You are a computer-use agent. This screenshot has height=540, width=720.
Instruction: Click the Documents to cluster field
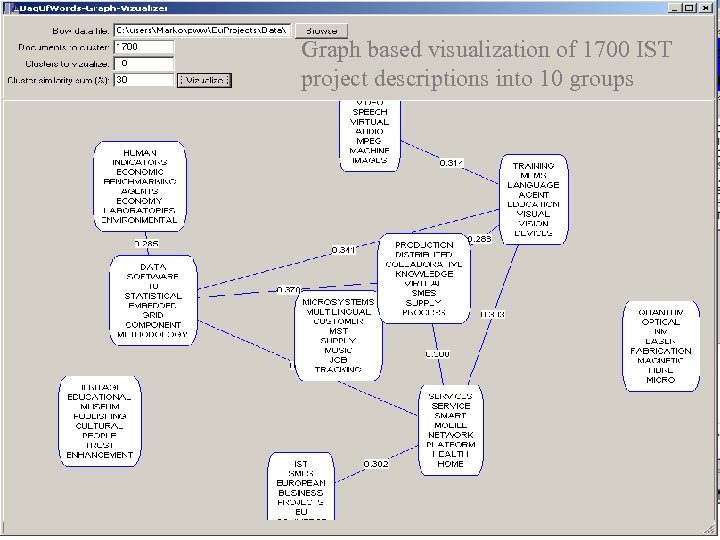(144, 47)
